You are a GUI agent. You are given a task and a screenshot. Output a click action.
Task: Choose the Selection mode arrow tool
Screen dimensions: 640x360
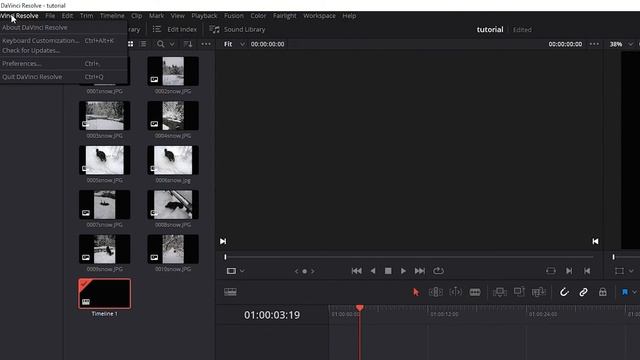(x=416, y=292)
